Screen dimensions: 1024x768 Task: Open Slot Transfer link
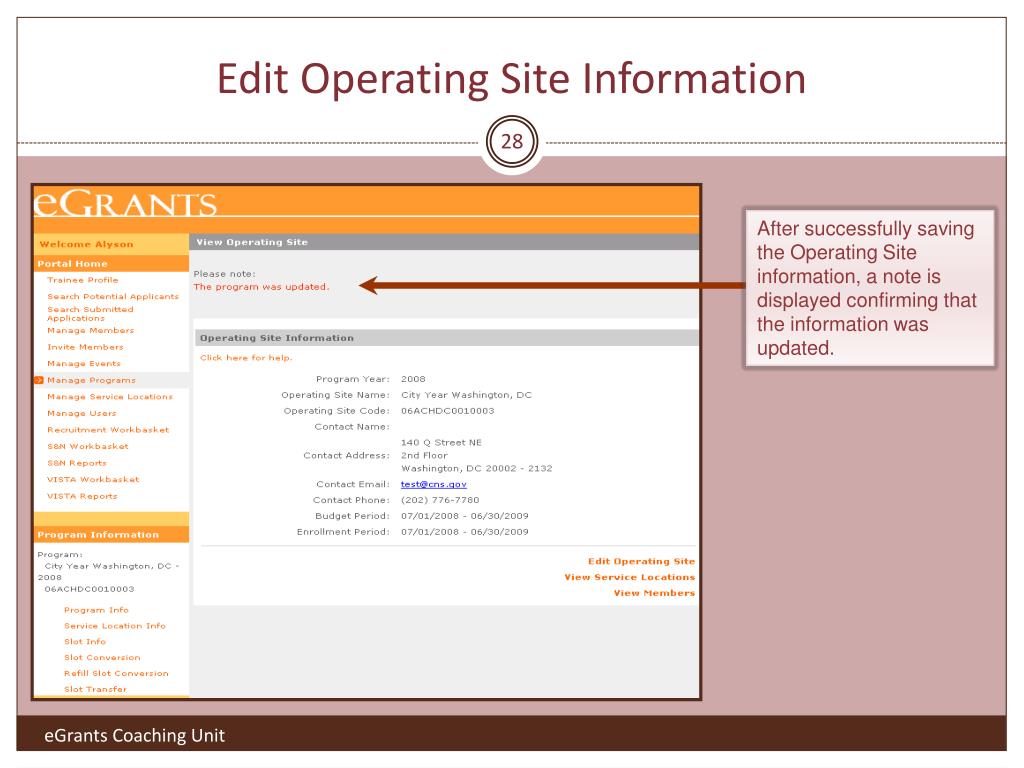click(96, 689)
